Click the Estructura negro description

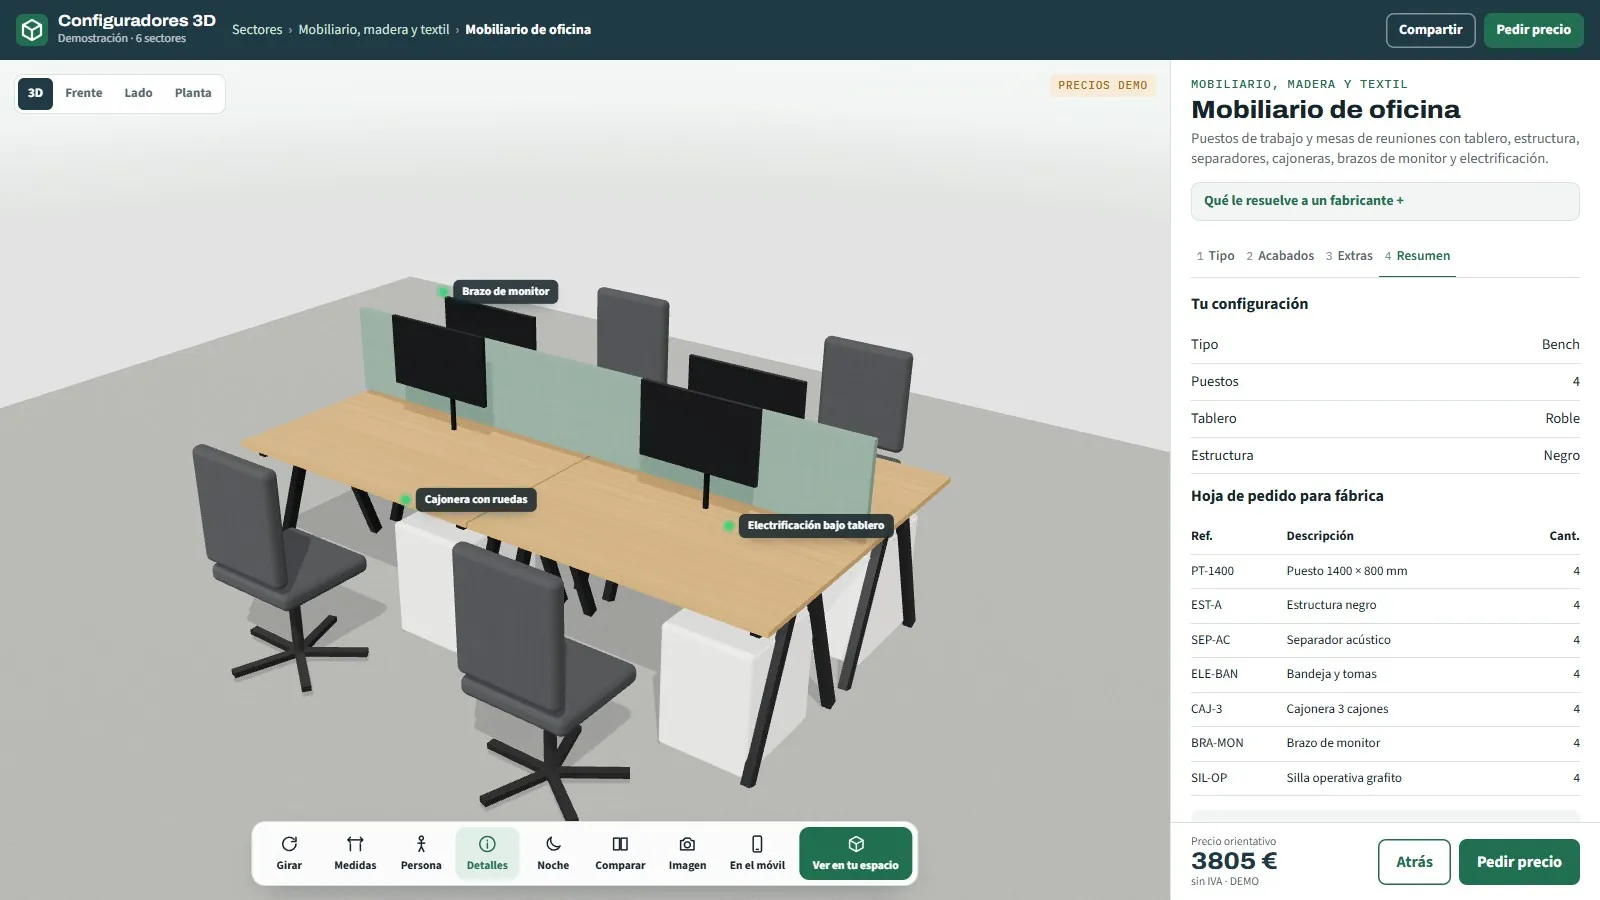point(1331,605)
